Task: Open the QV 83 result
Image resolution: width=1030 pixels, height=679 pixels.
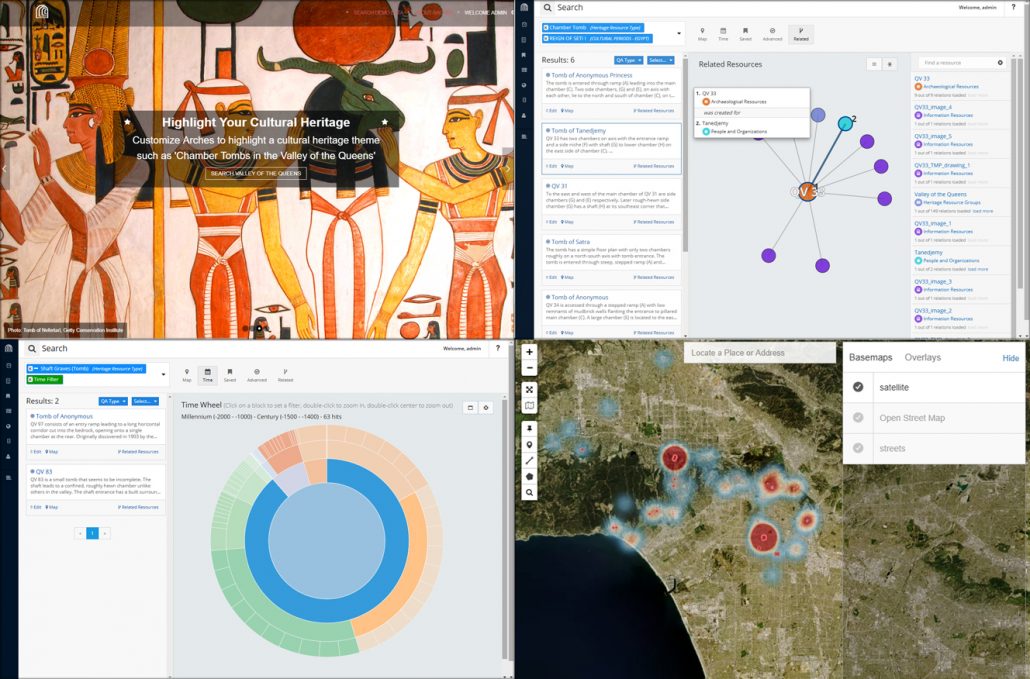Action: coord(43,471)
